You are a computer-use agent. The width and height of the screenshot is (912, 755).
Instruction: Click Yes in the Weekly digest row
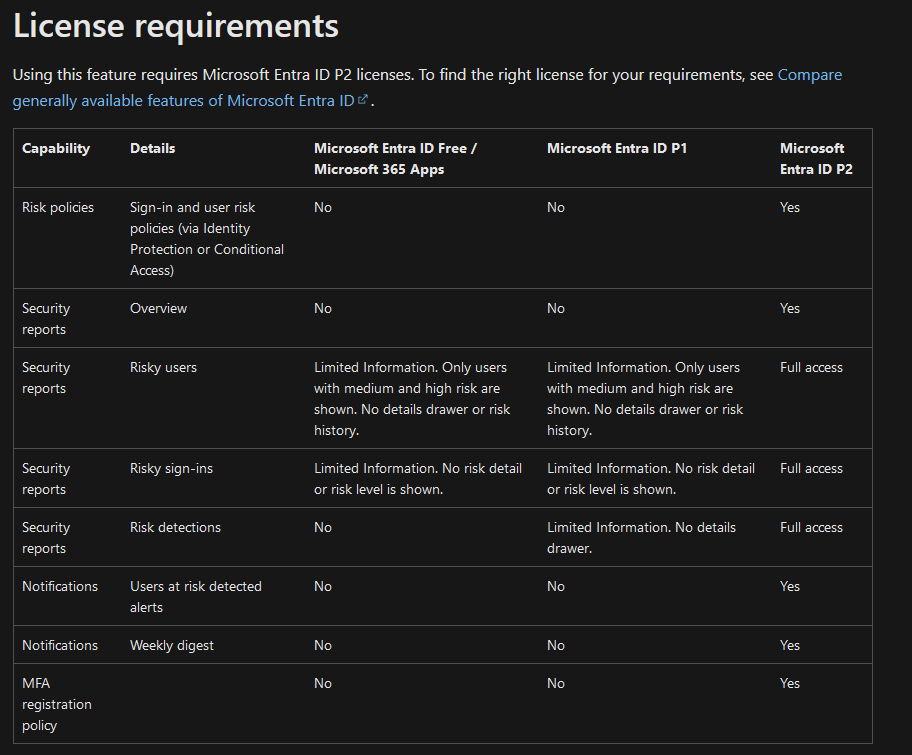point(790,645)
